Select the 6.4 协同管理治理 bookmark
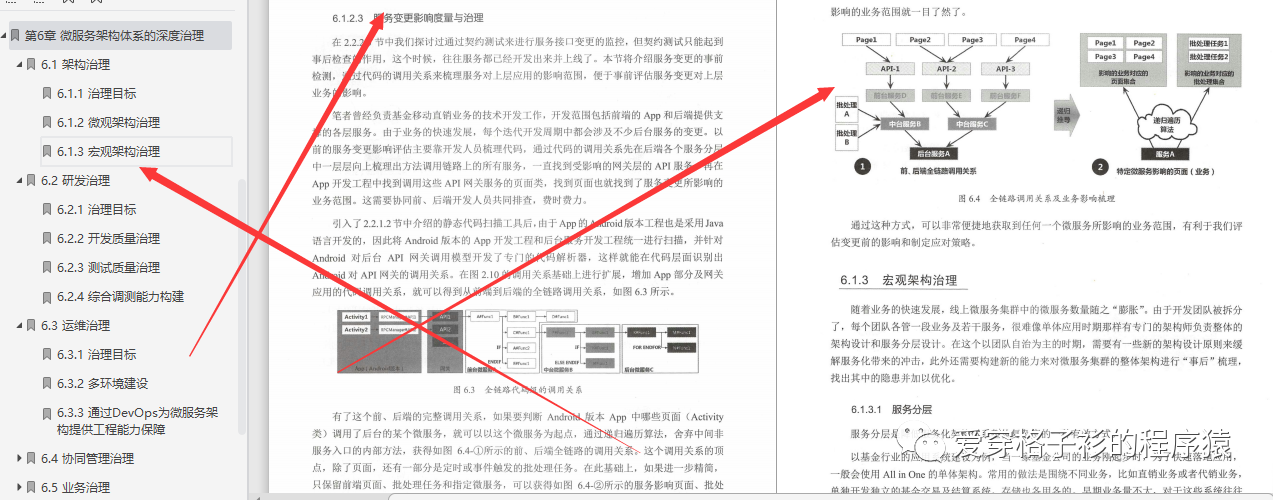1273x500 pixels. pos(88,459)
